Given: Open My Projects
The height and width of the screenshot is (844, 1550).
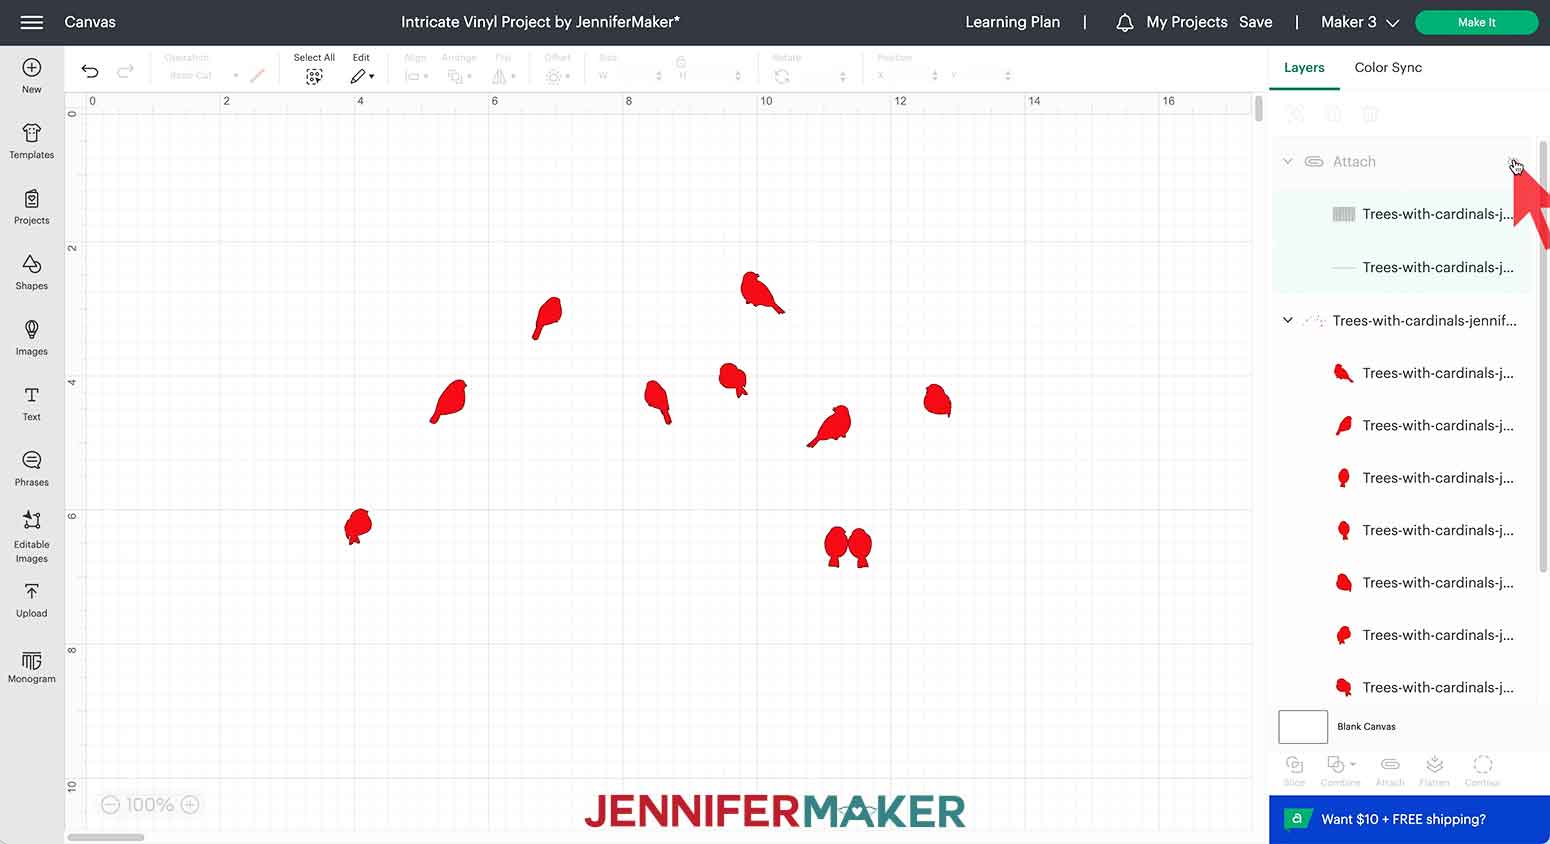Looking at the screenshot, I should coord(1187,22).
